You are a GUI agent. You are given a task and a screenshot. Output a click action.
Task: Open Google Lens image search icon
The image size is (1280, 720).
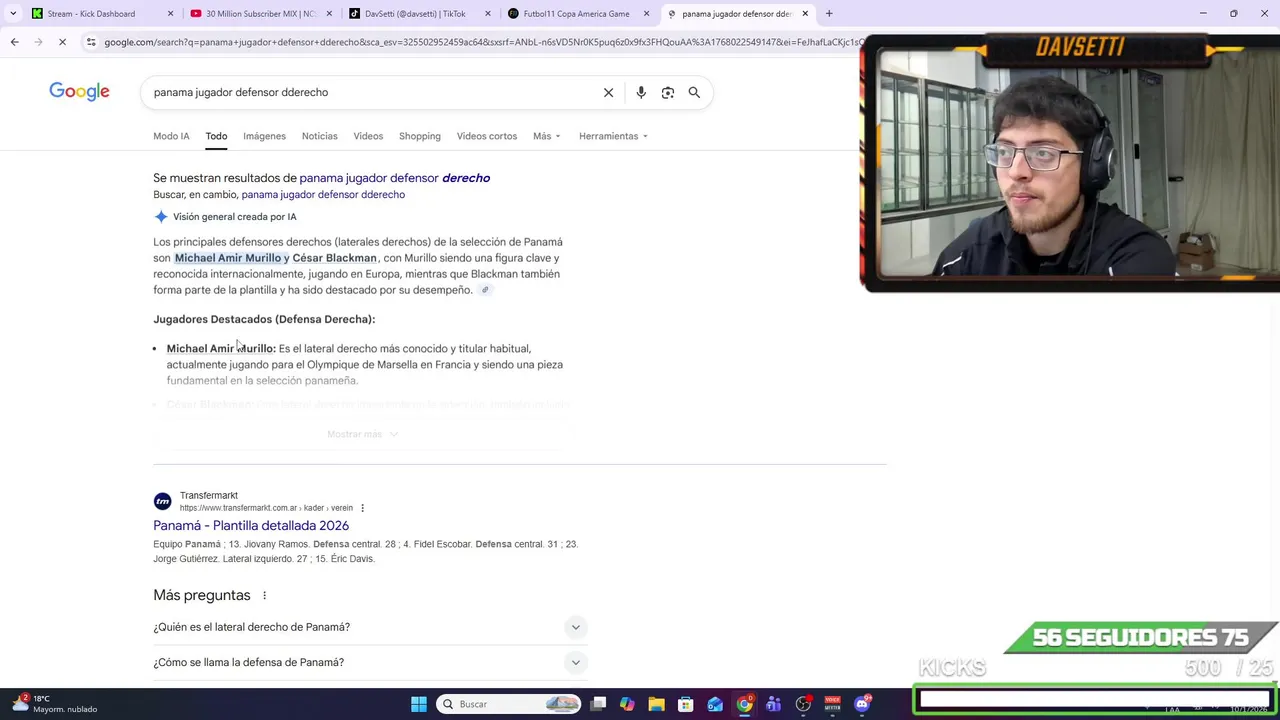coord(668,92)
